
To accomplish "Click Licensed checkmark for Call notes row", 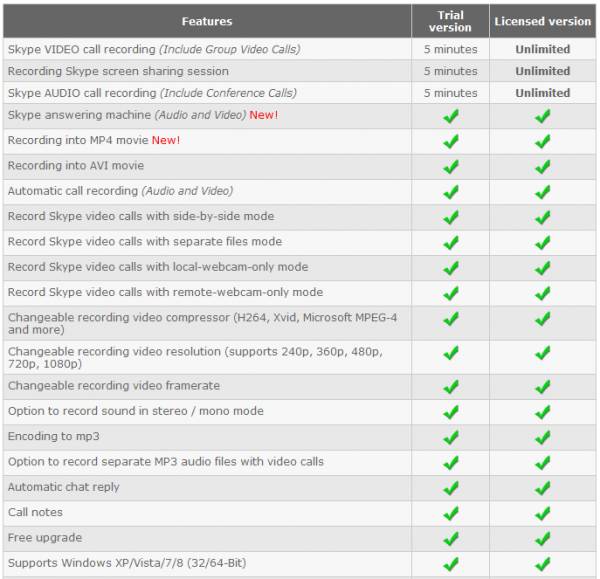I will 543,513.
